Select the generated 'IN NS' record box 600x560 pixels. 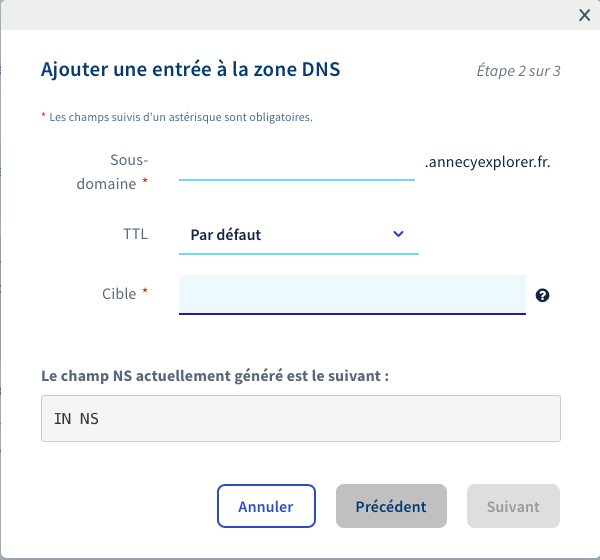tap(300, 418)
